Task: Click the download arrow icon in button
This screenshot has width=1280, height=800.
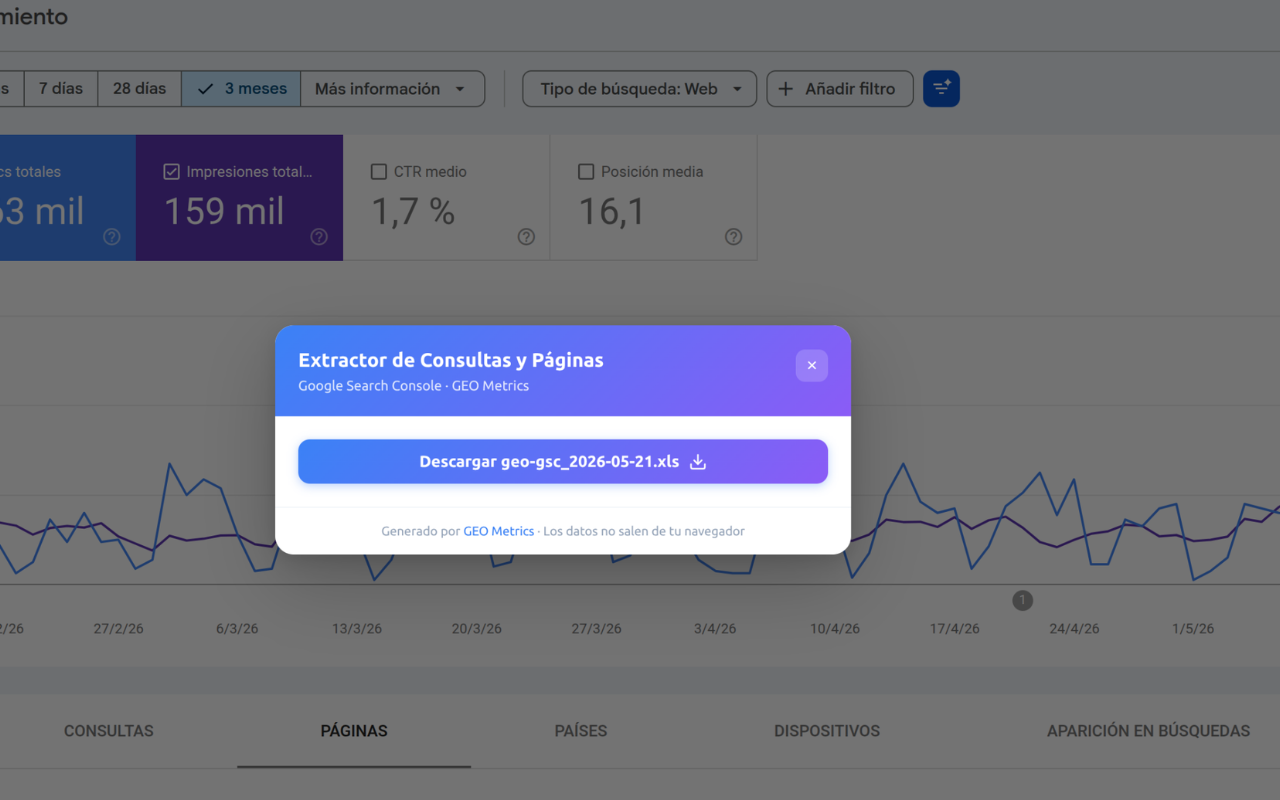Action: coord(698,462)
